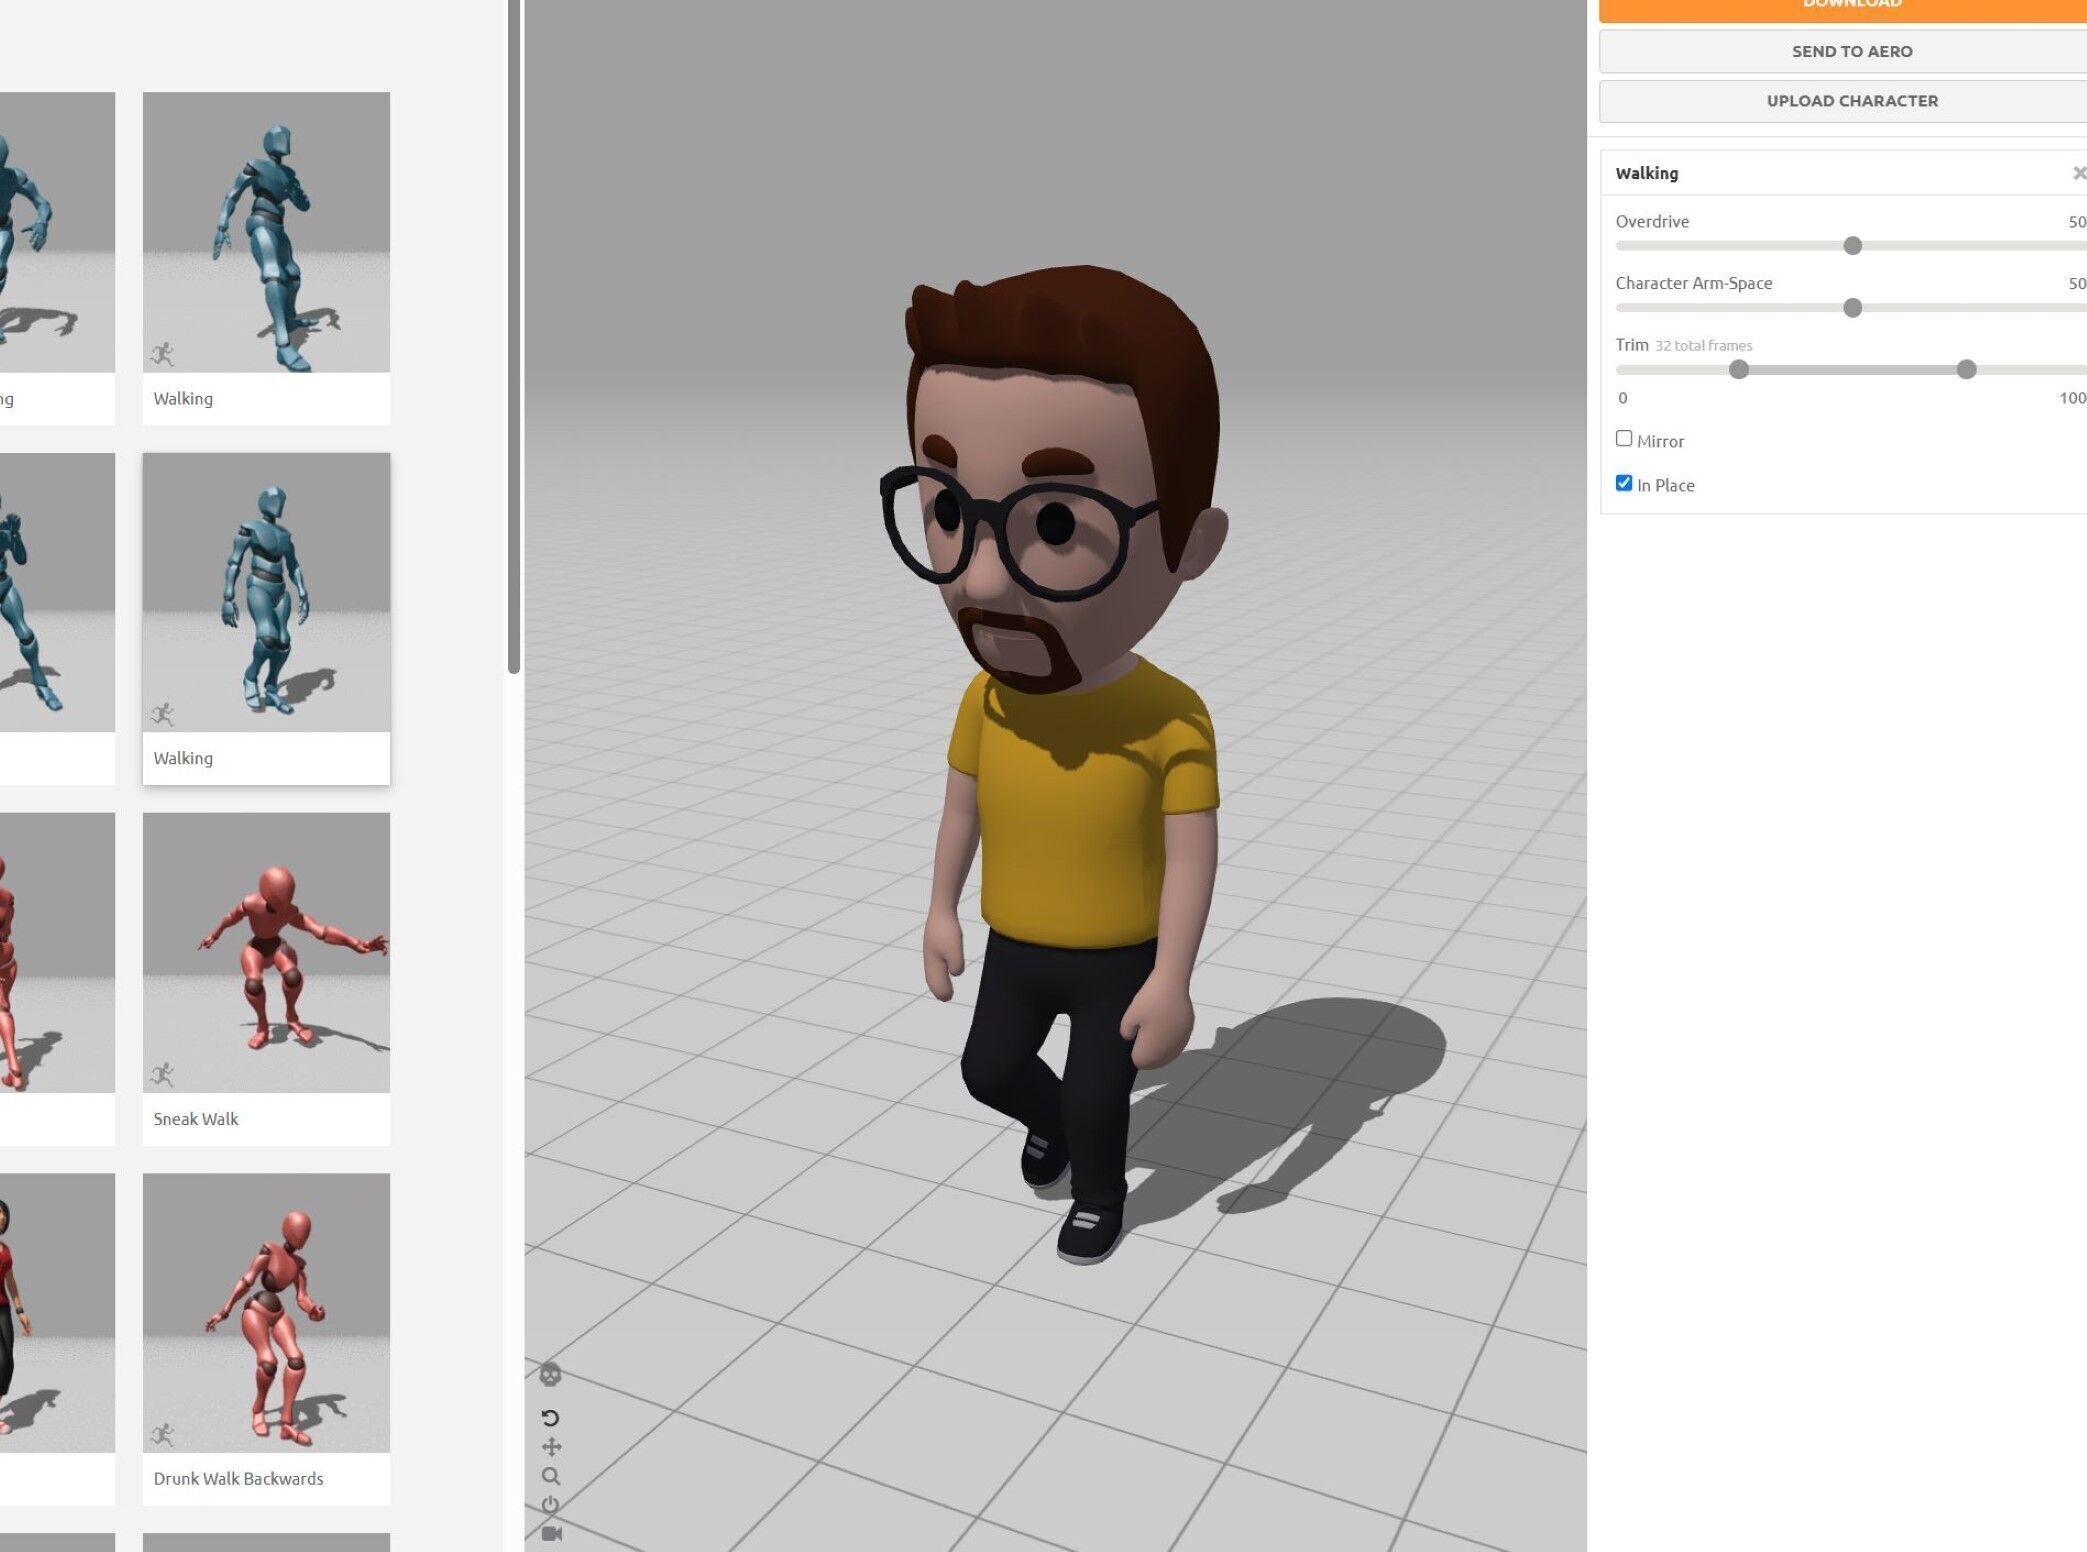Toggle the skeleton view skull icon
The width and height of the screenshot is (2087, 1552).
click(550, 1375)
